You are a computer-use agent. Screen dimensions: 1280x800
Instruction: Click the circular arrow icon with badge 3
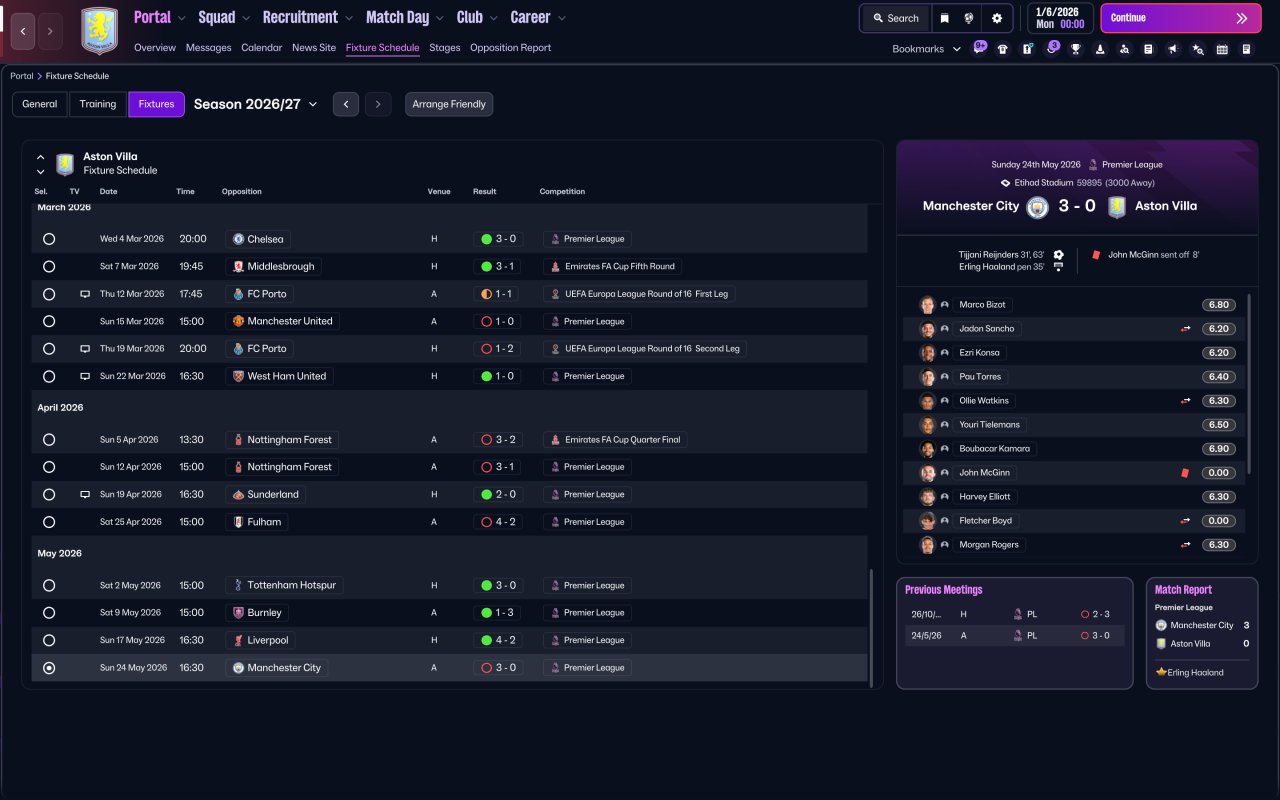tap(1051, 48)
